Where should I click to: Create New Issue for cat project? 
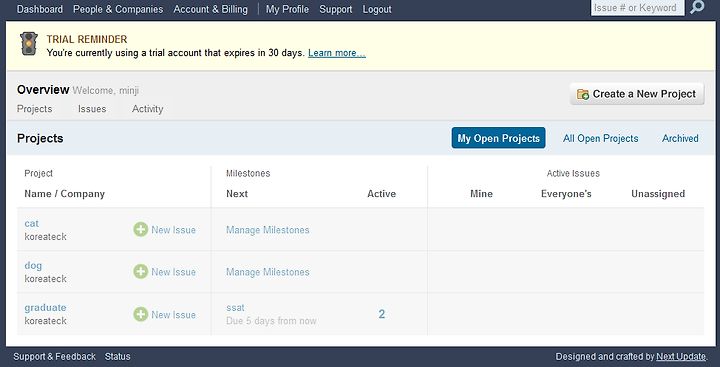point(174,230)
